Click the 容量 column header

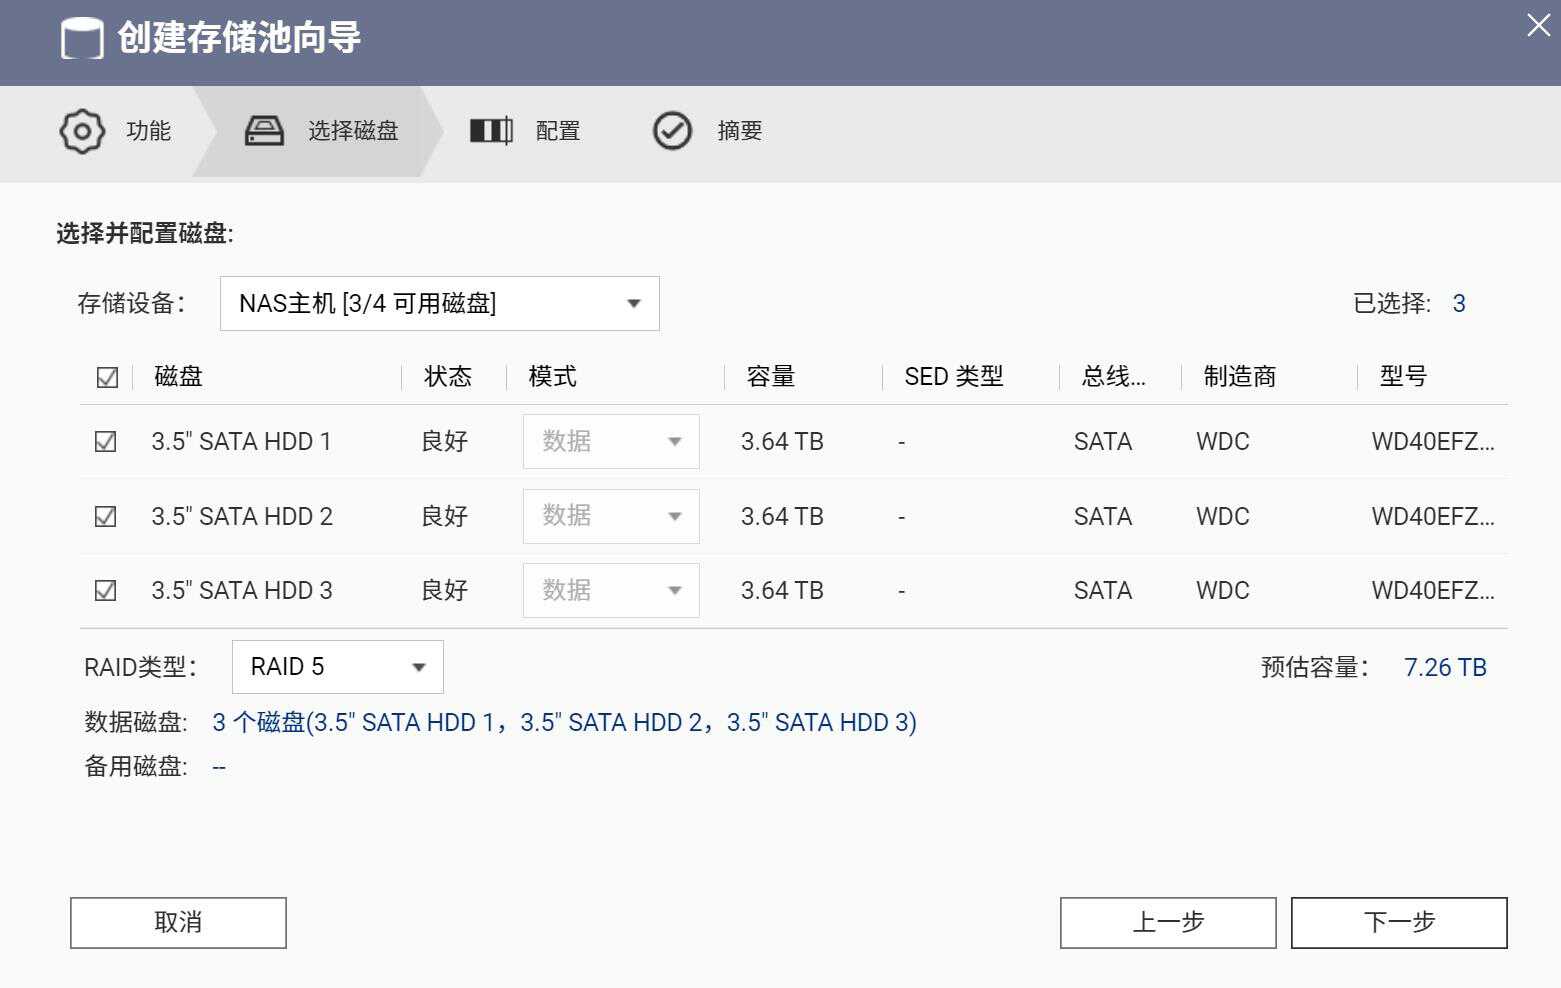pyautogui.click(x=771, y=377)
